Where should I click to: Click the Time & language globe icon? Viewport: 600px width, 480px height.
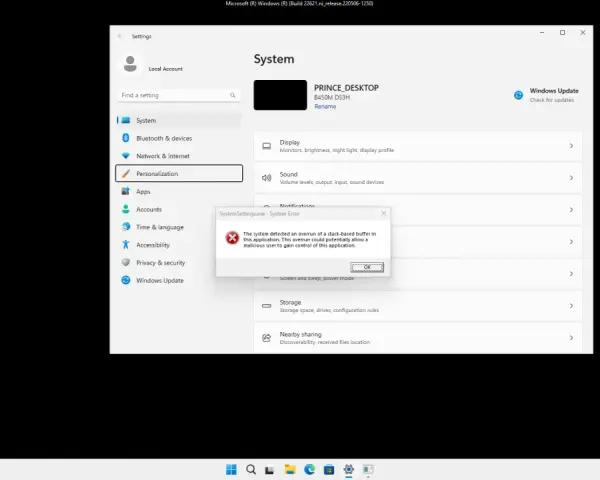[x=126, y=227]
